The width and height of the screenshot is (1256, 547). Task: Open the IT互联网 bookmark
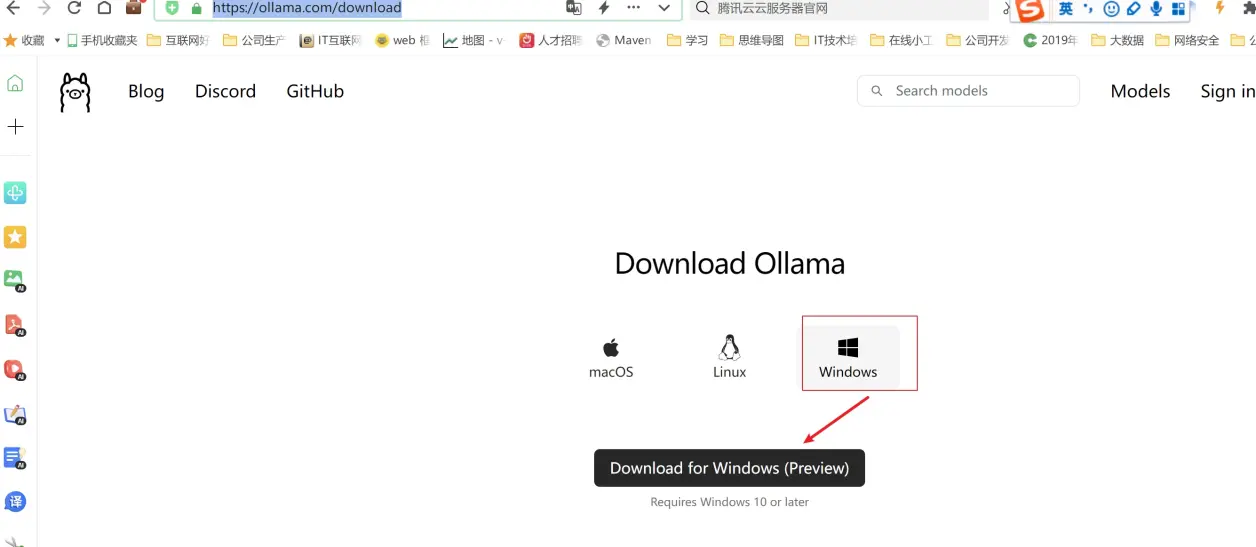click(331, 41)
